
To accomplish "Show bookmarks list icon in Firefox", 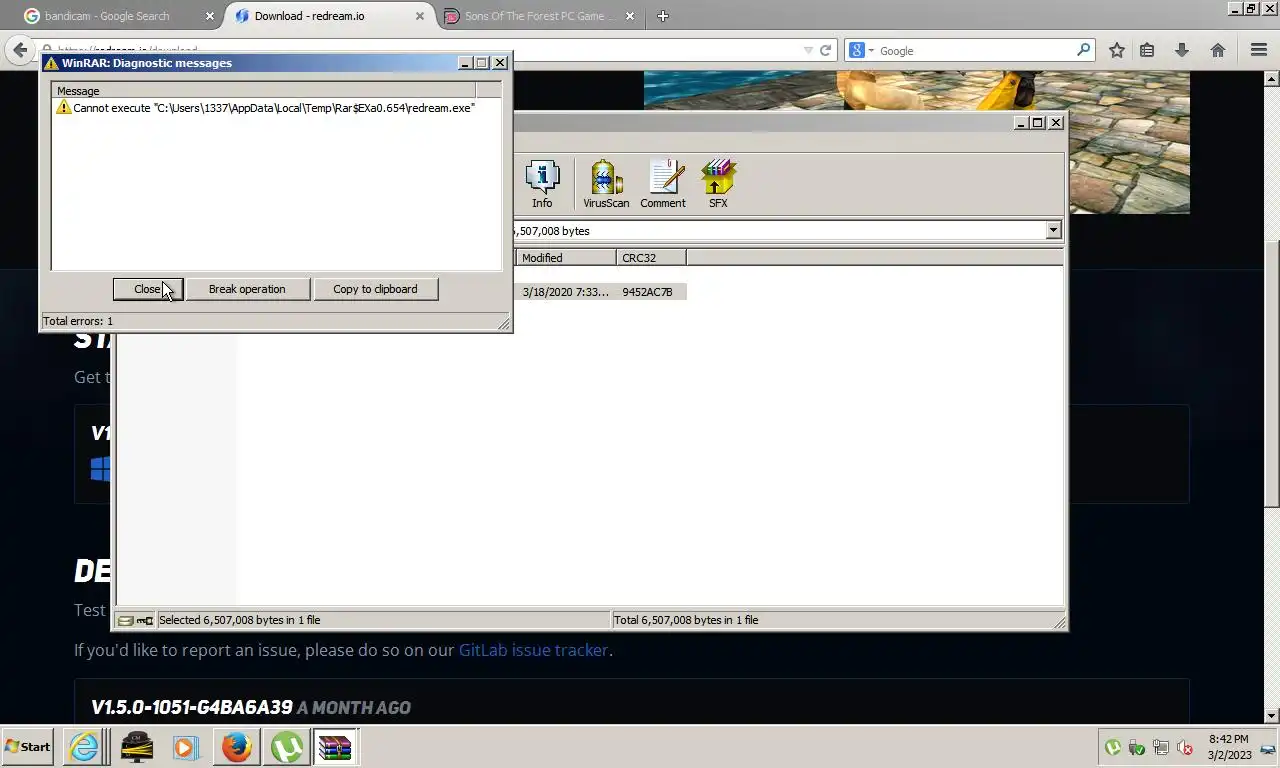I will coord(1147,50).
